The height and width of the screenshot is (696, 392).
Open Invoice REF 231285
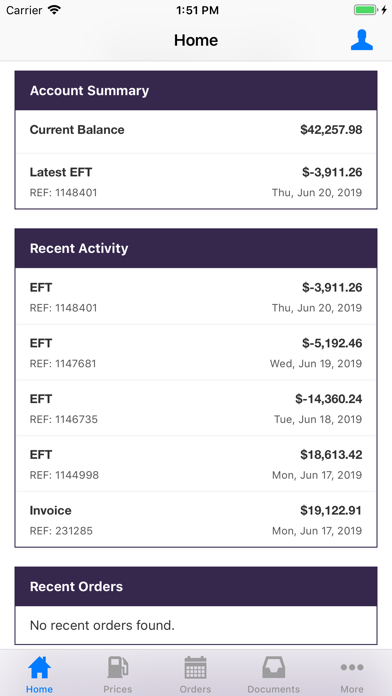click(196, 519)
